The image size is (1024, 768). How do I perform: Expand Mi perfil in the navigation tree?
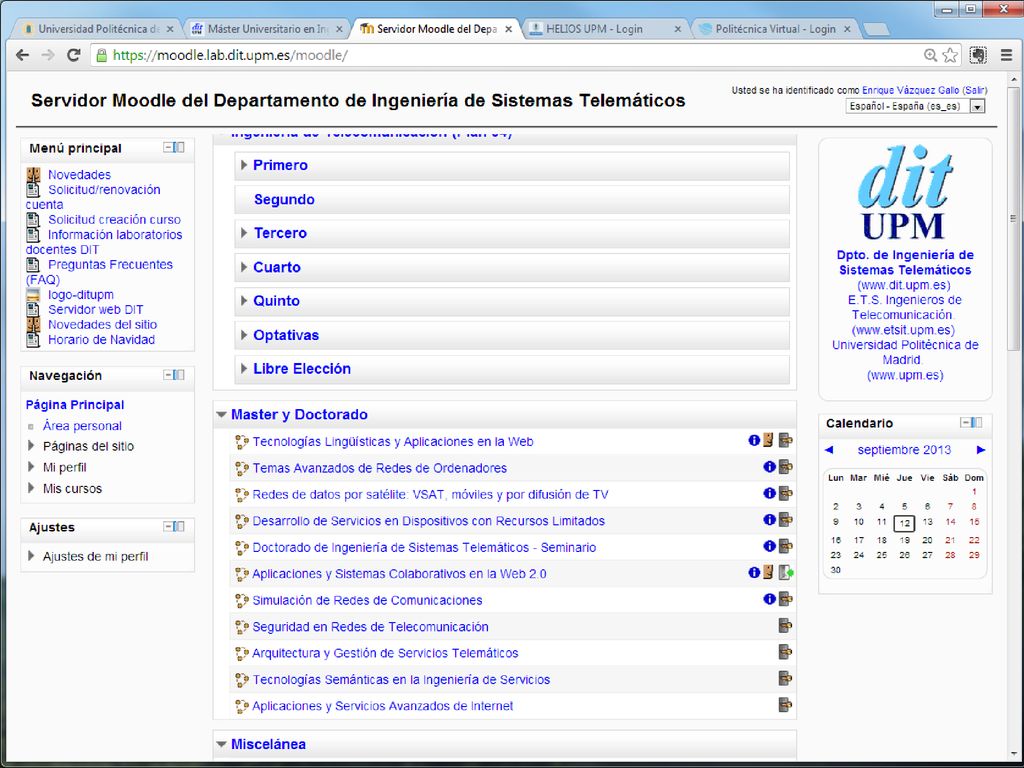tap(31, 467)
